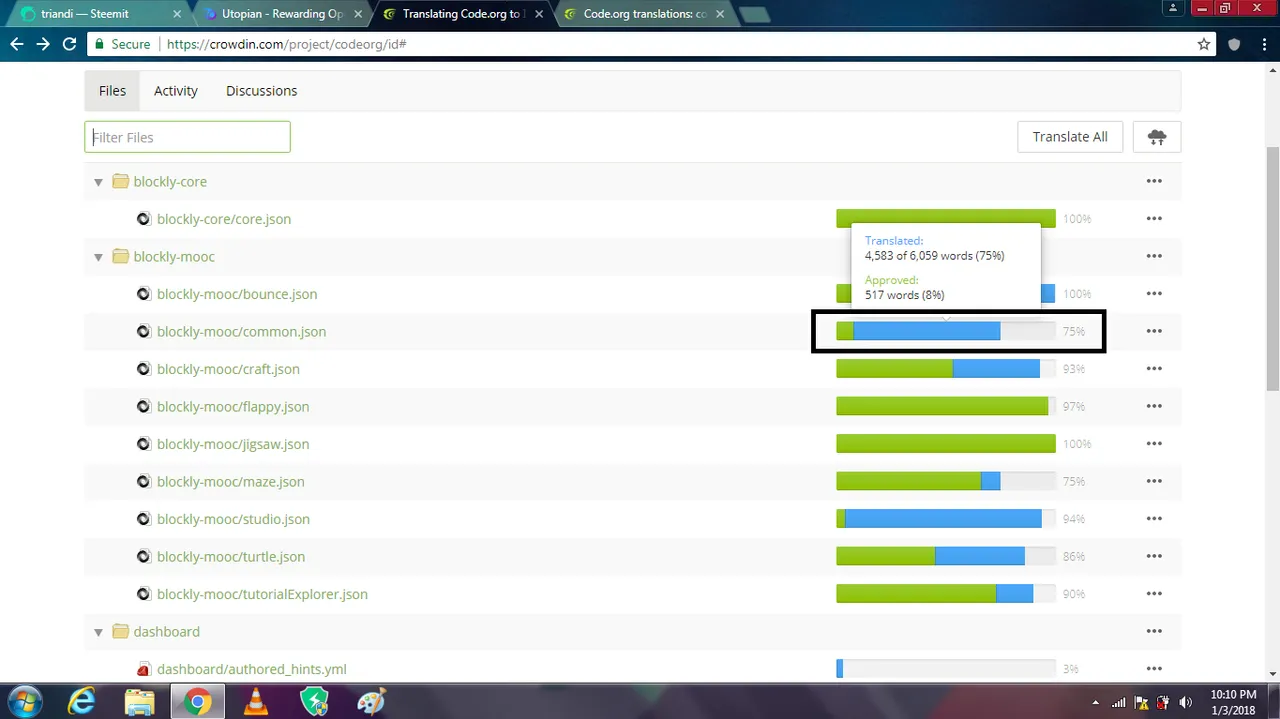Open options menu for studio.json row
Screen dimensions: 1280x719
[1154, 519]
